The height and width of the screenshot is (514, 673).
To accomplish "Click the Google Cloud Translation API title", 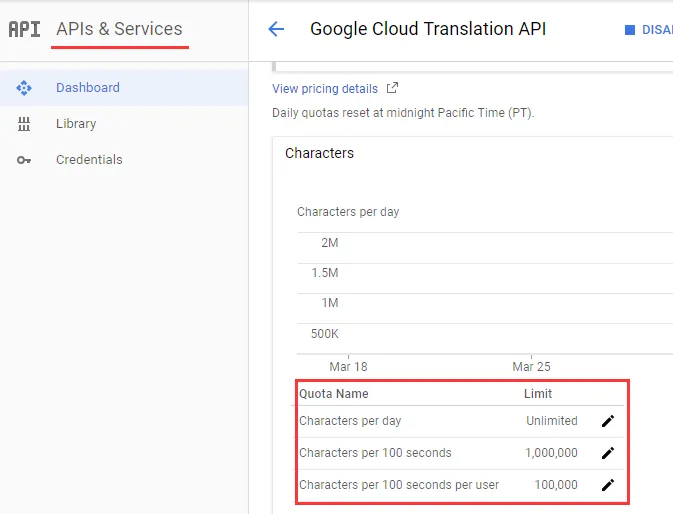I will click(x=428, y=29).
